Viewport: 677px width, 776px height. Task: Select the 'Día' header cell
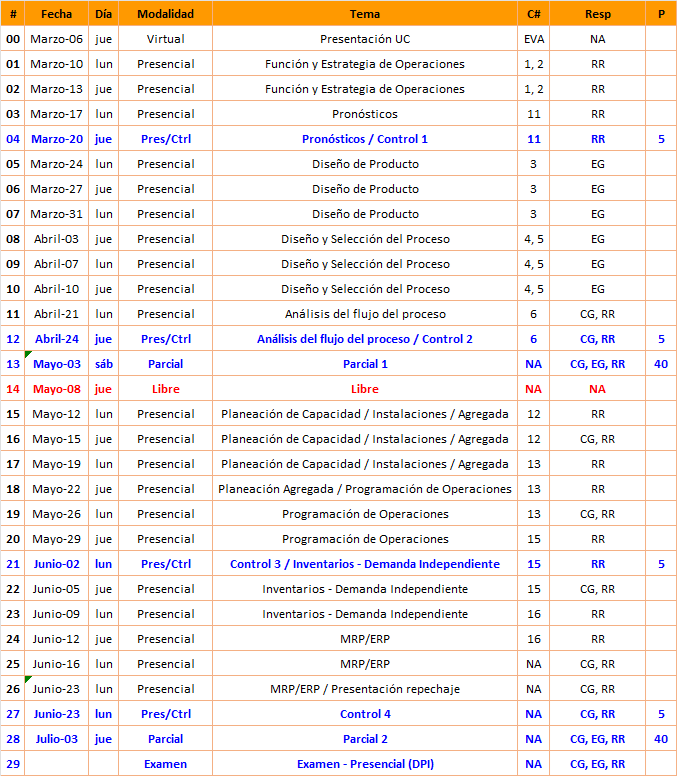tap(103, 14)
